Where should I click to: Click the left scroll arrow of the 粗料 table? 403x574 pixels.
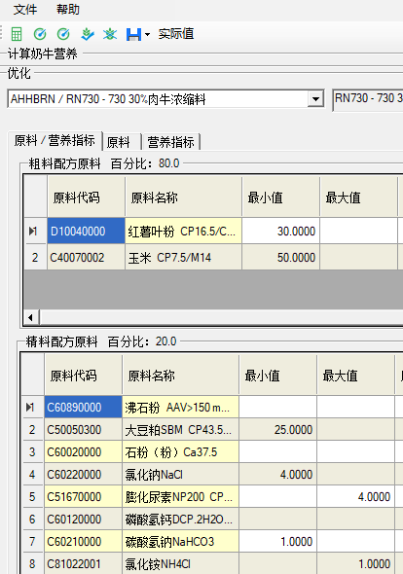(x=31, y=317)
